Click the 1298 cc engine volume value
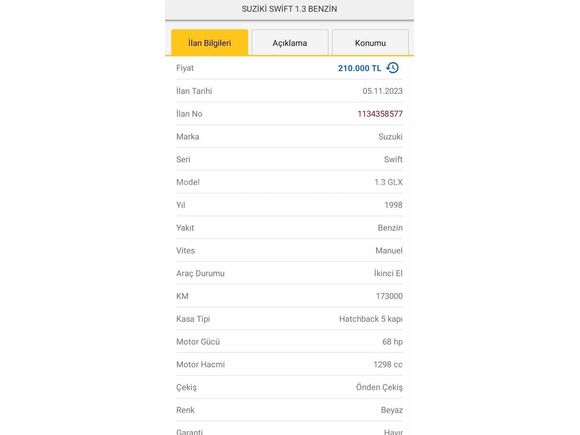The width and height of the screenshot is (580, 435). [388, 365]
